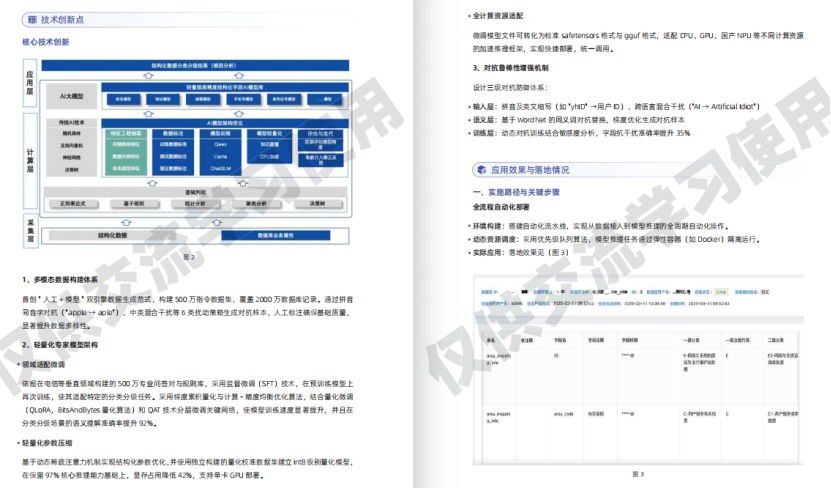Click the 应用效果与落地情况 section header icon
Viewport: 831px width, 488px height.
click(481, 170)
